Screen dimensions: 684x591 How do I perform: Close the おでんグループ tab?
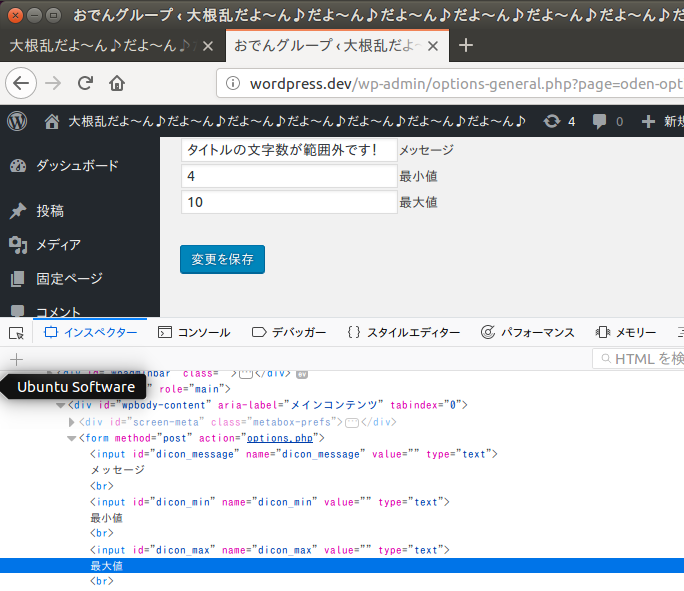(433, 46)
